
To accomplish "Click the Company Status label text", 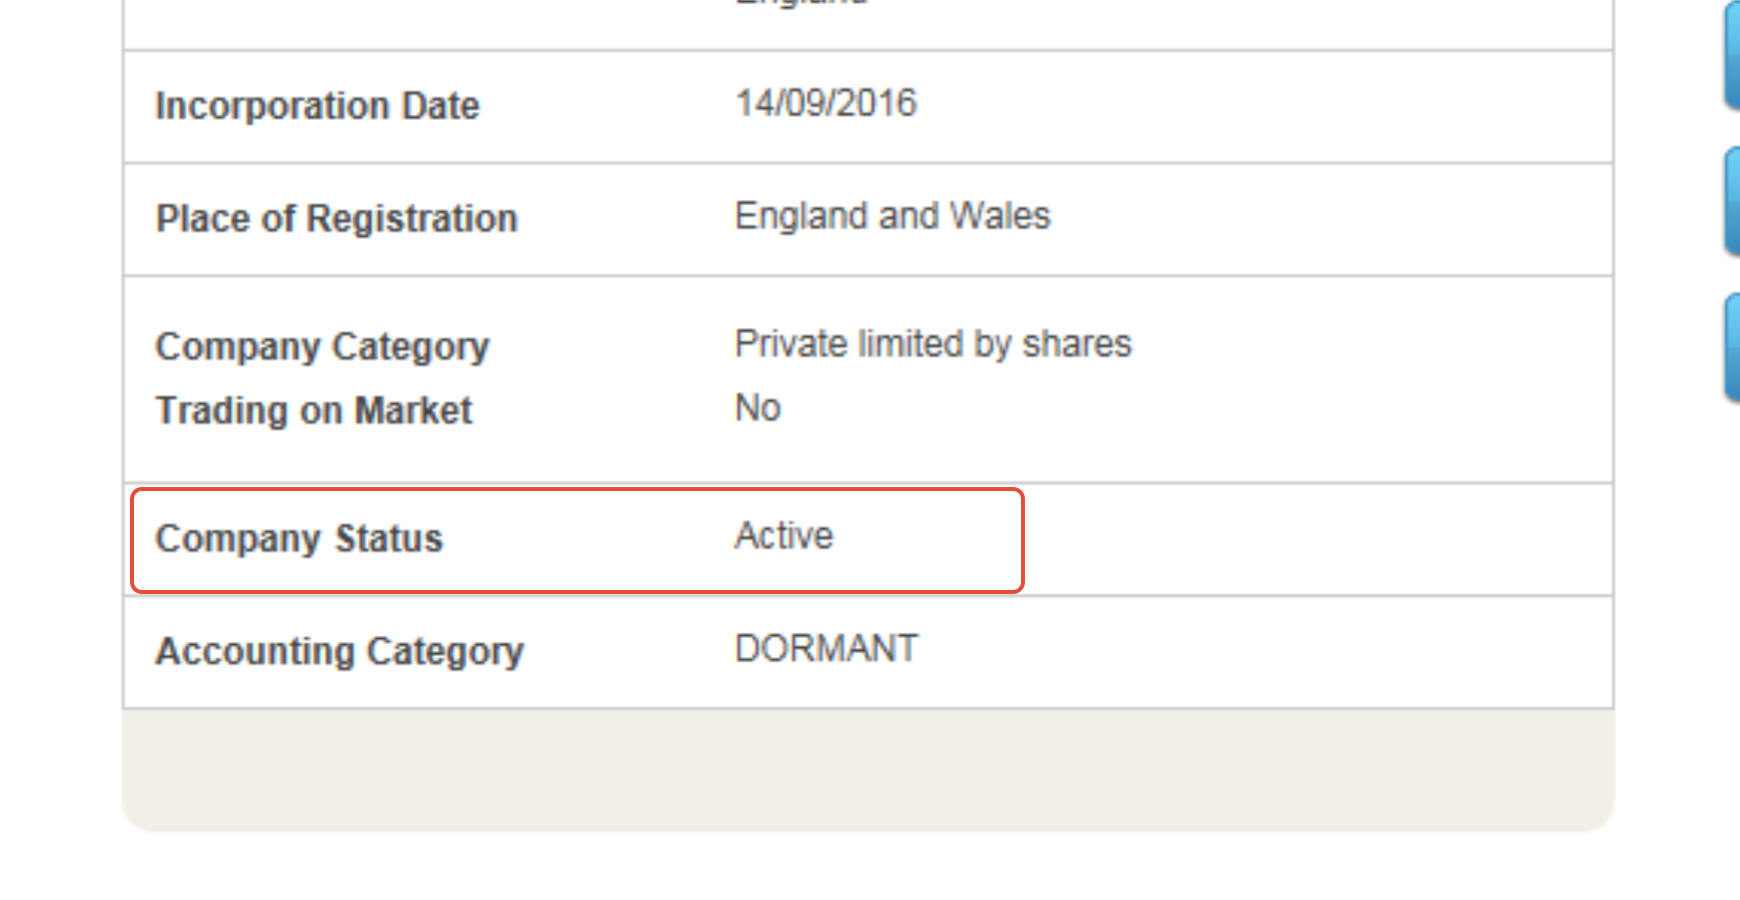I will [x=300, y=538].
